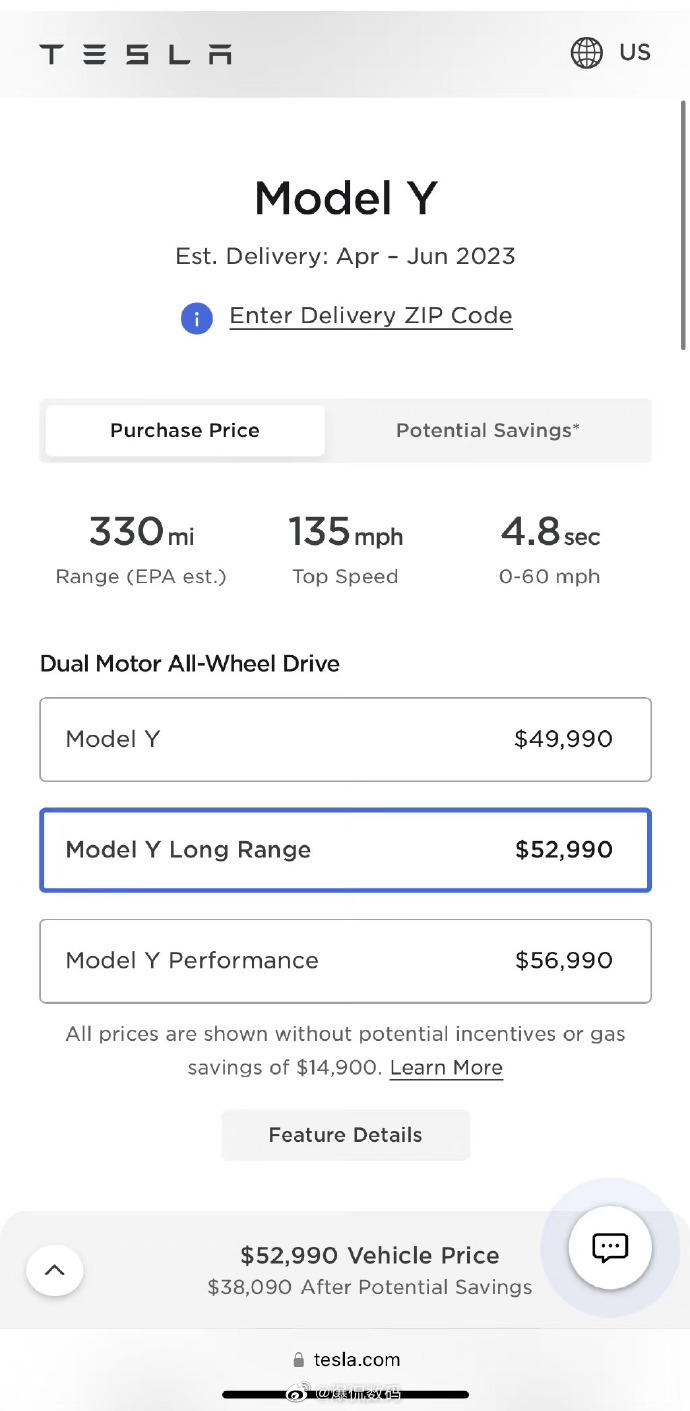Switch to Potential Savings tab
Screen dimensions: 690x1411
(488, 430)
